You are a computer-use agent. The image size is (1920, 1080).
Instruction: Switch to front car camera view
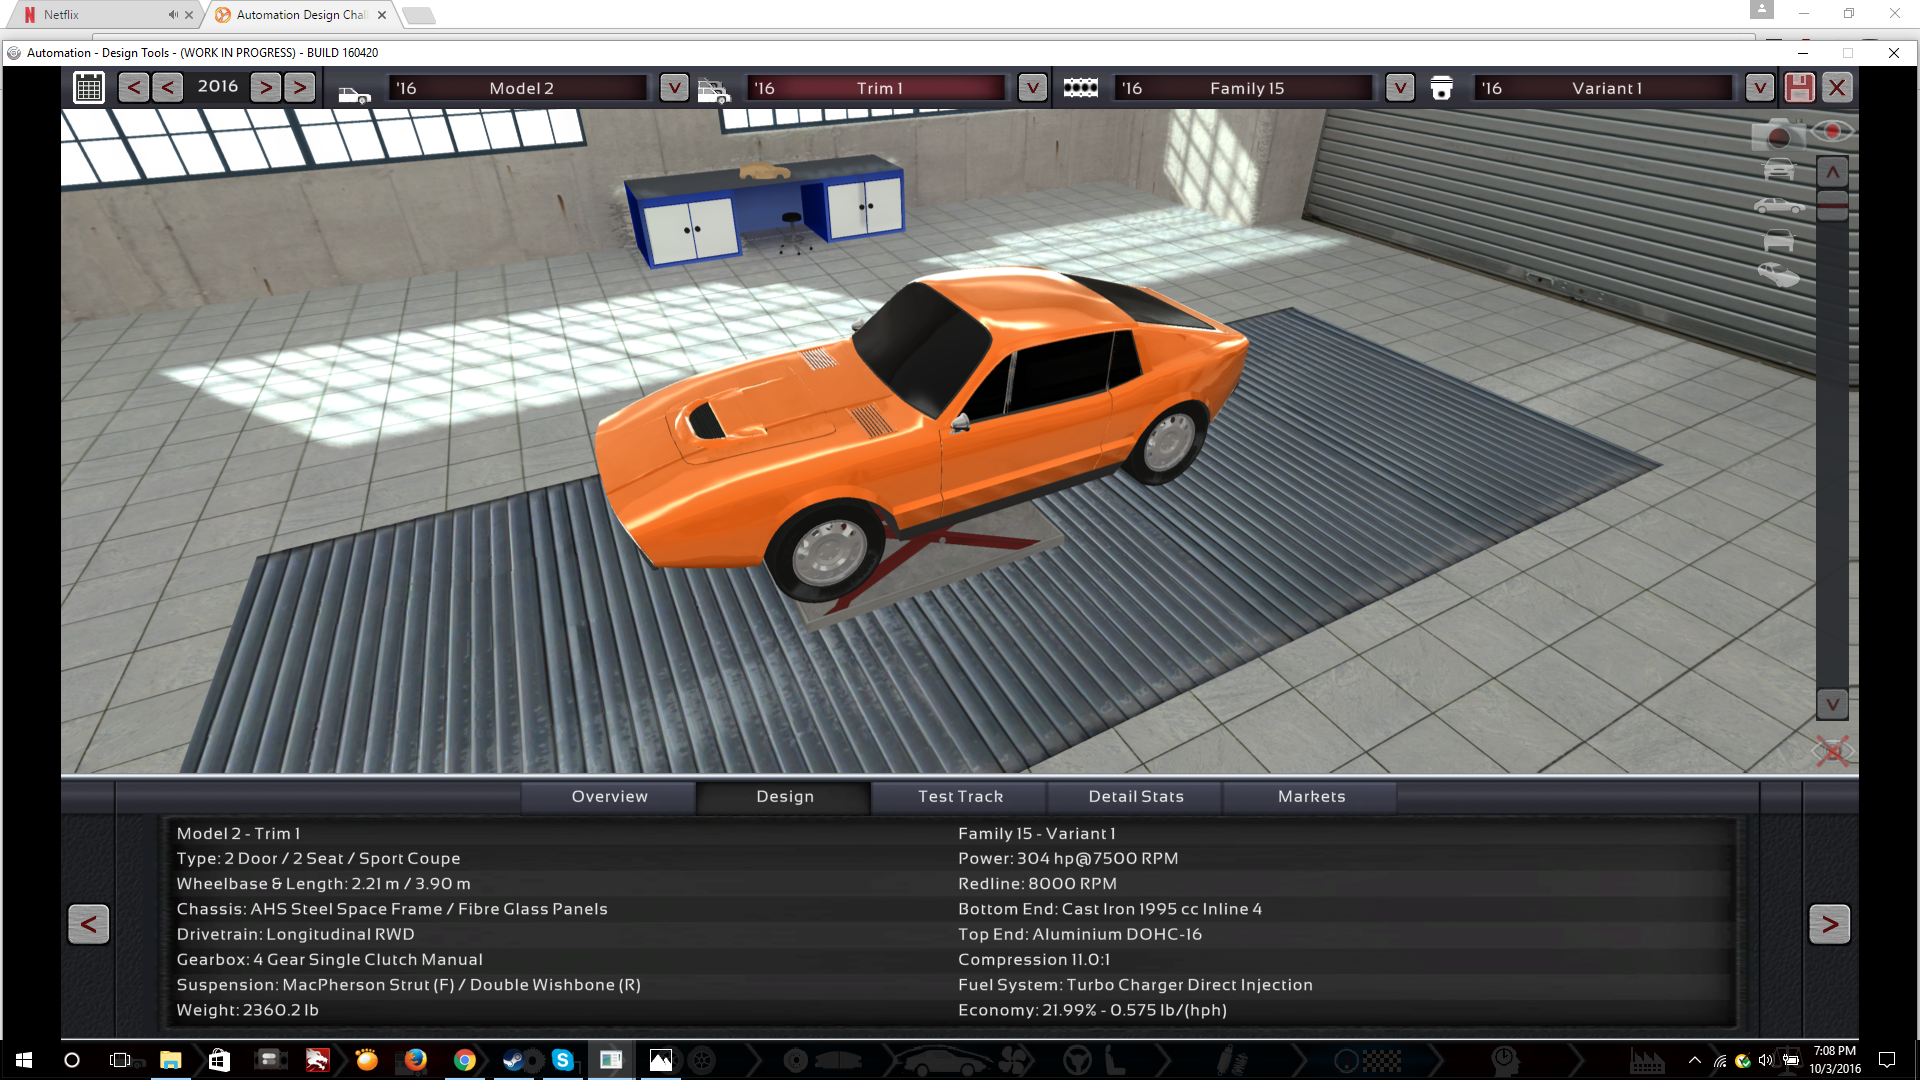coord(1779,170)
